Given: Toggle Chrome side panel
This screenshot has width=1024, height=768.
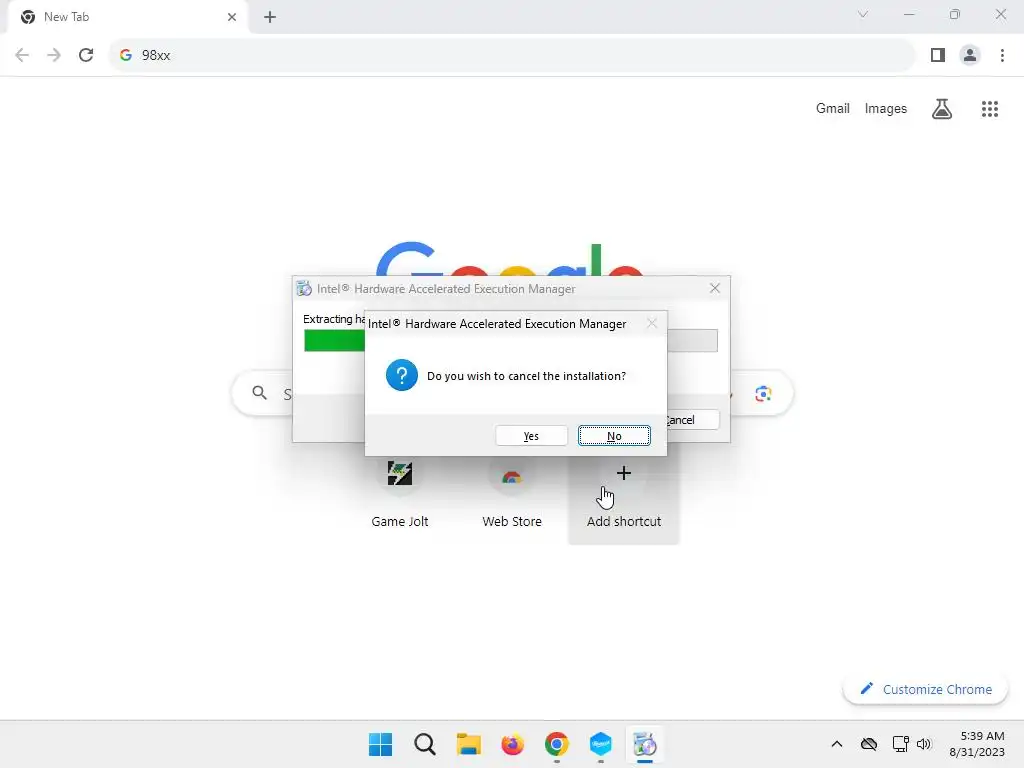Looking at the screenshot, I should click(938, 55).
